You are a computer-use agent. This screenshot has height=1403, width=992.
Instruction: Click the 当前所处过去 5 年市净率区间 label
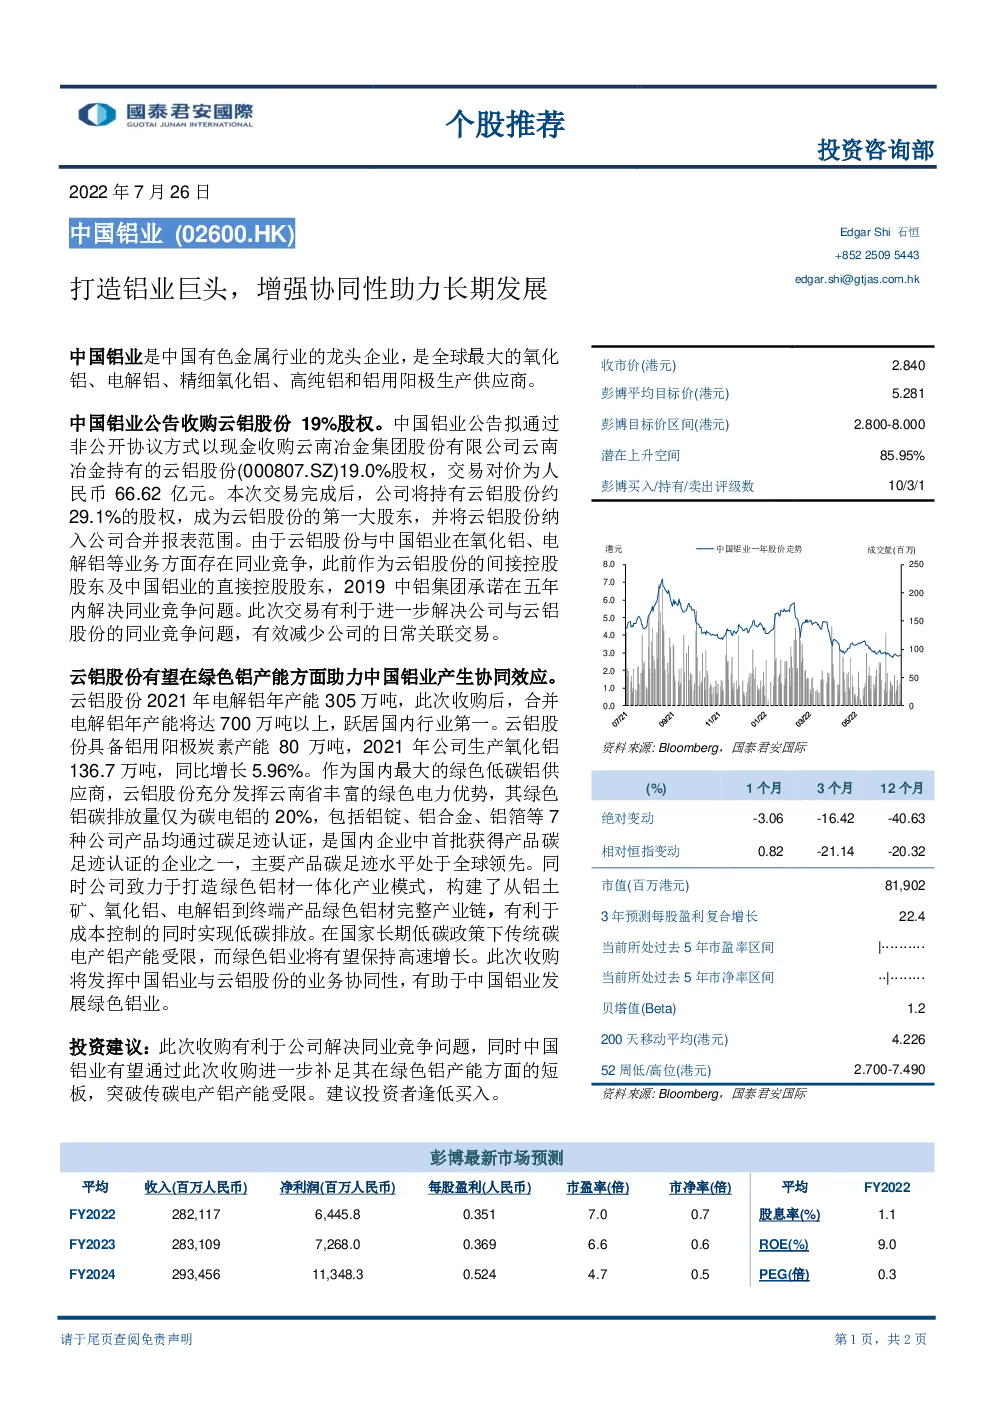687,978
